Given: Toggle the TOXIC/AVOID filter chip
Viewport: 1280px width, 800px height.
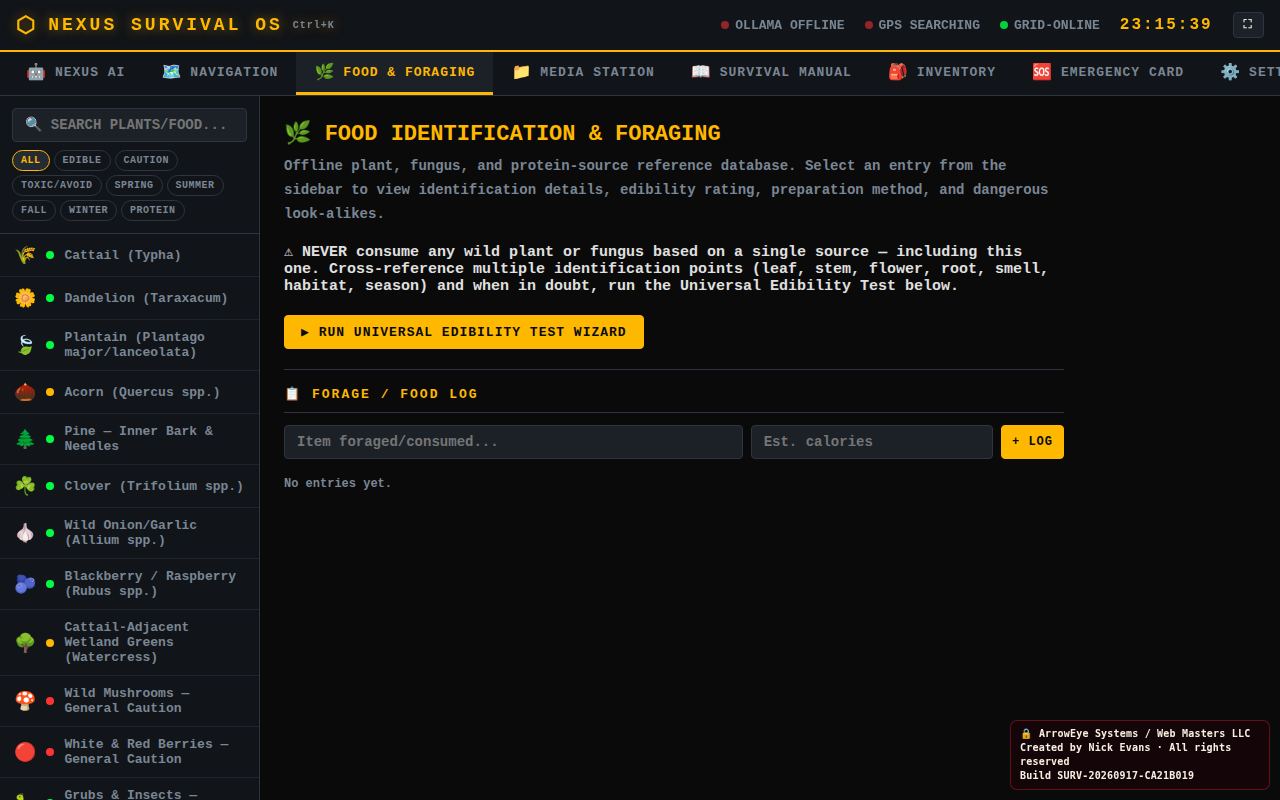Looking at the screenshot, I should (57, 185).
